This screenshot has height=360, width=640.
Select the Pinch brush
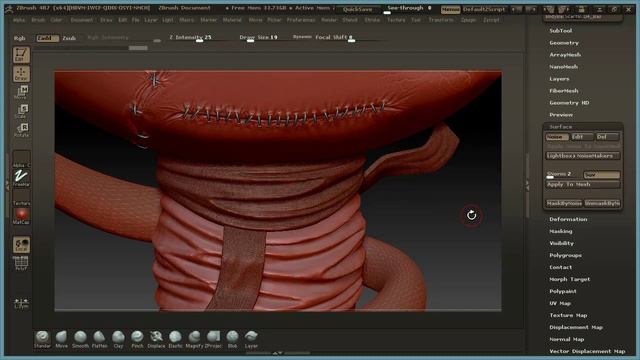[137, 339]
